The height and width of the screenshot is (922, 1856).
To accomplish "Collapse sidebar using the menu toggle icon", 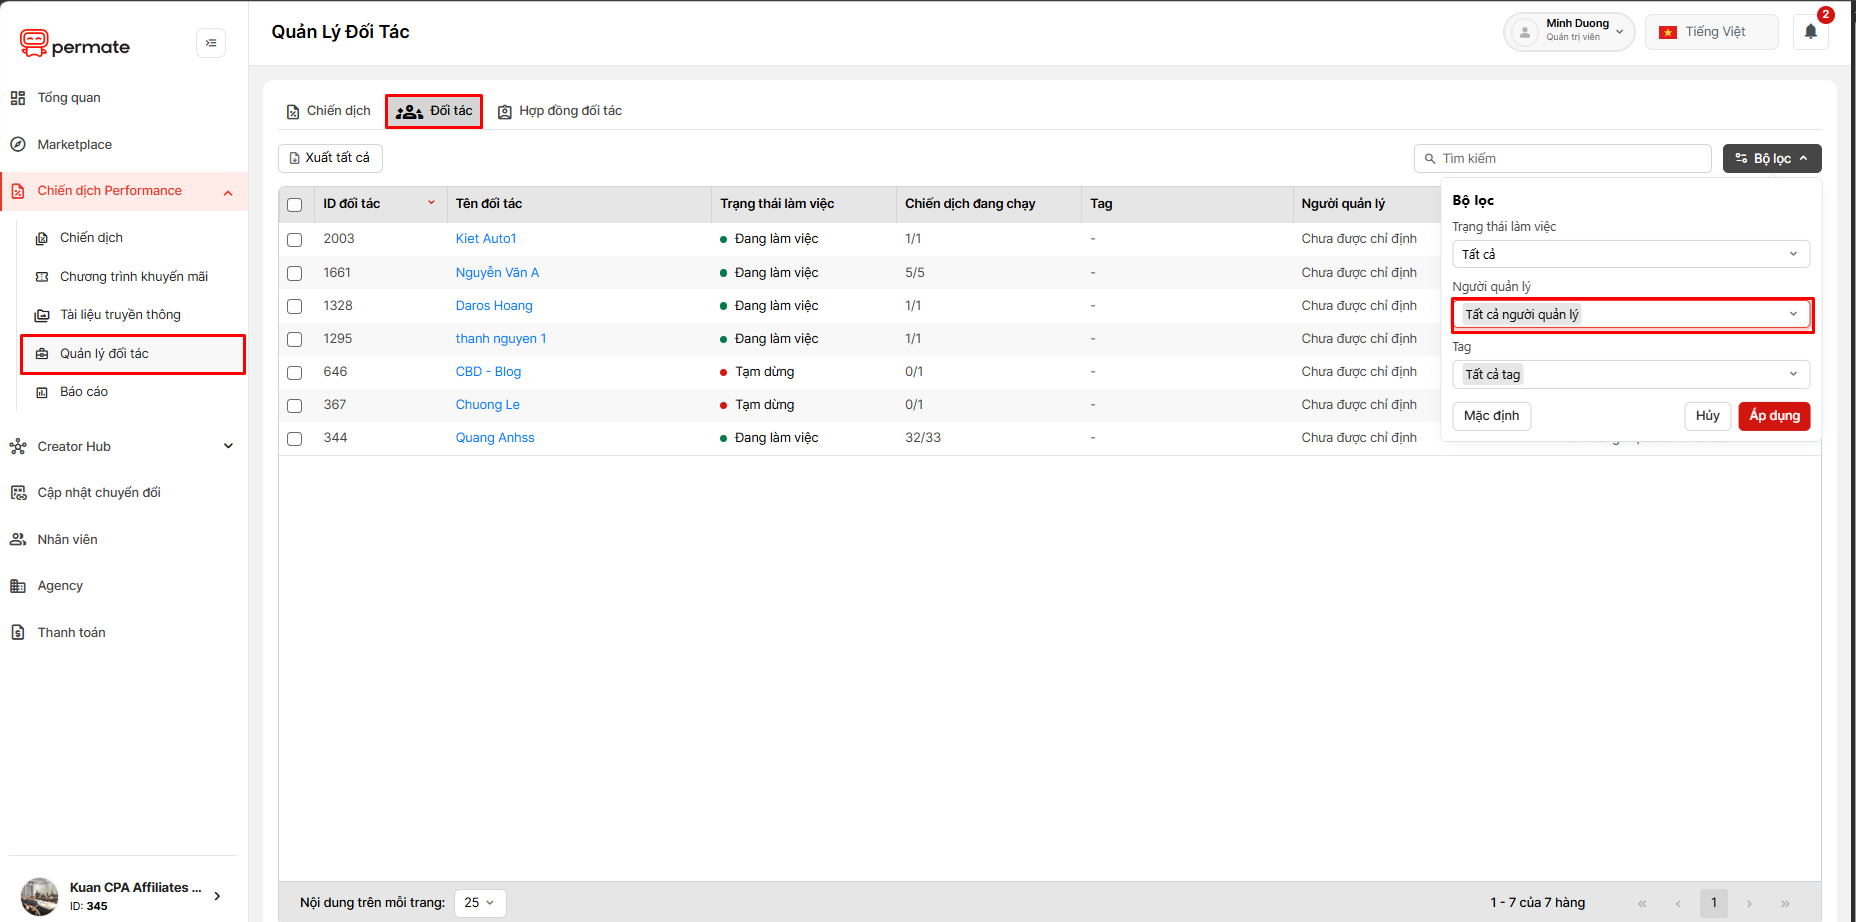I will coord(211,43).
